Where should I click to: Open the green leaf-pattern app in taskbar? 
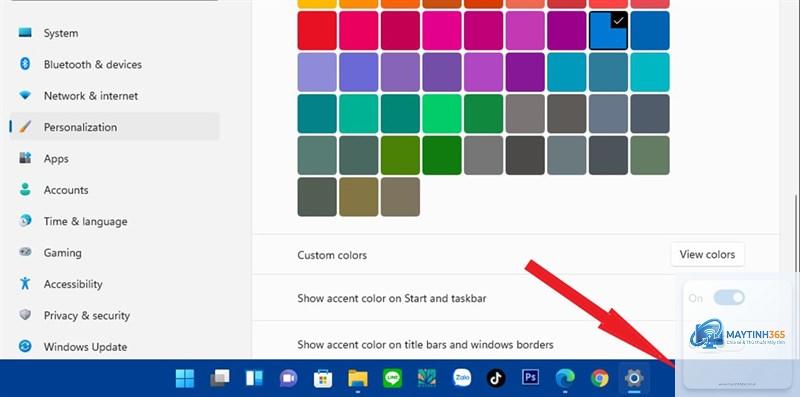click(427, 378)
